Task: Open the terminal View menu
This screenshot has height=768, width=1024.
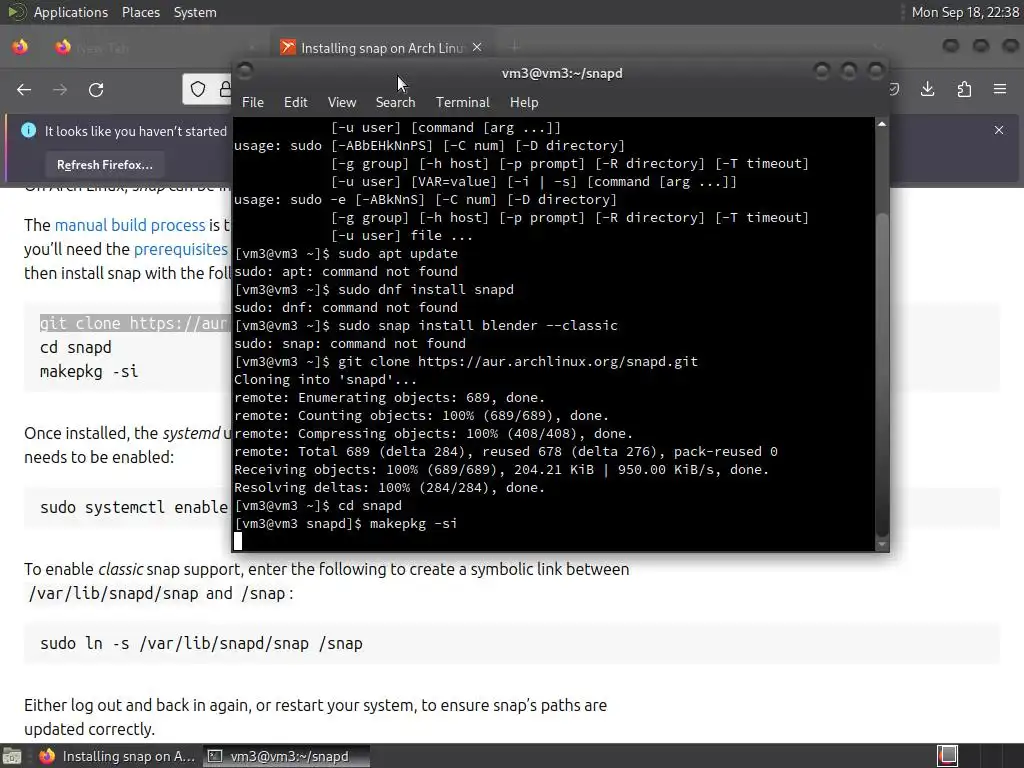Action: pyautogui.click(x=342, y=102)
